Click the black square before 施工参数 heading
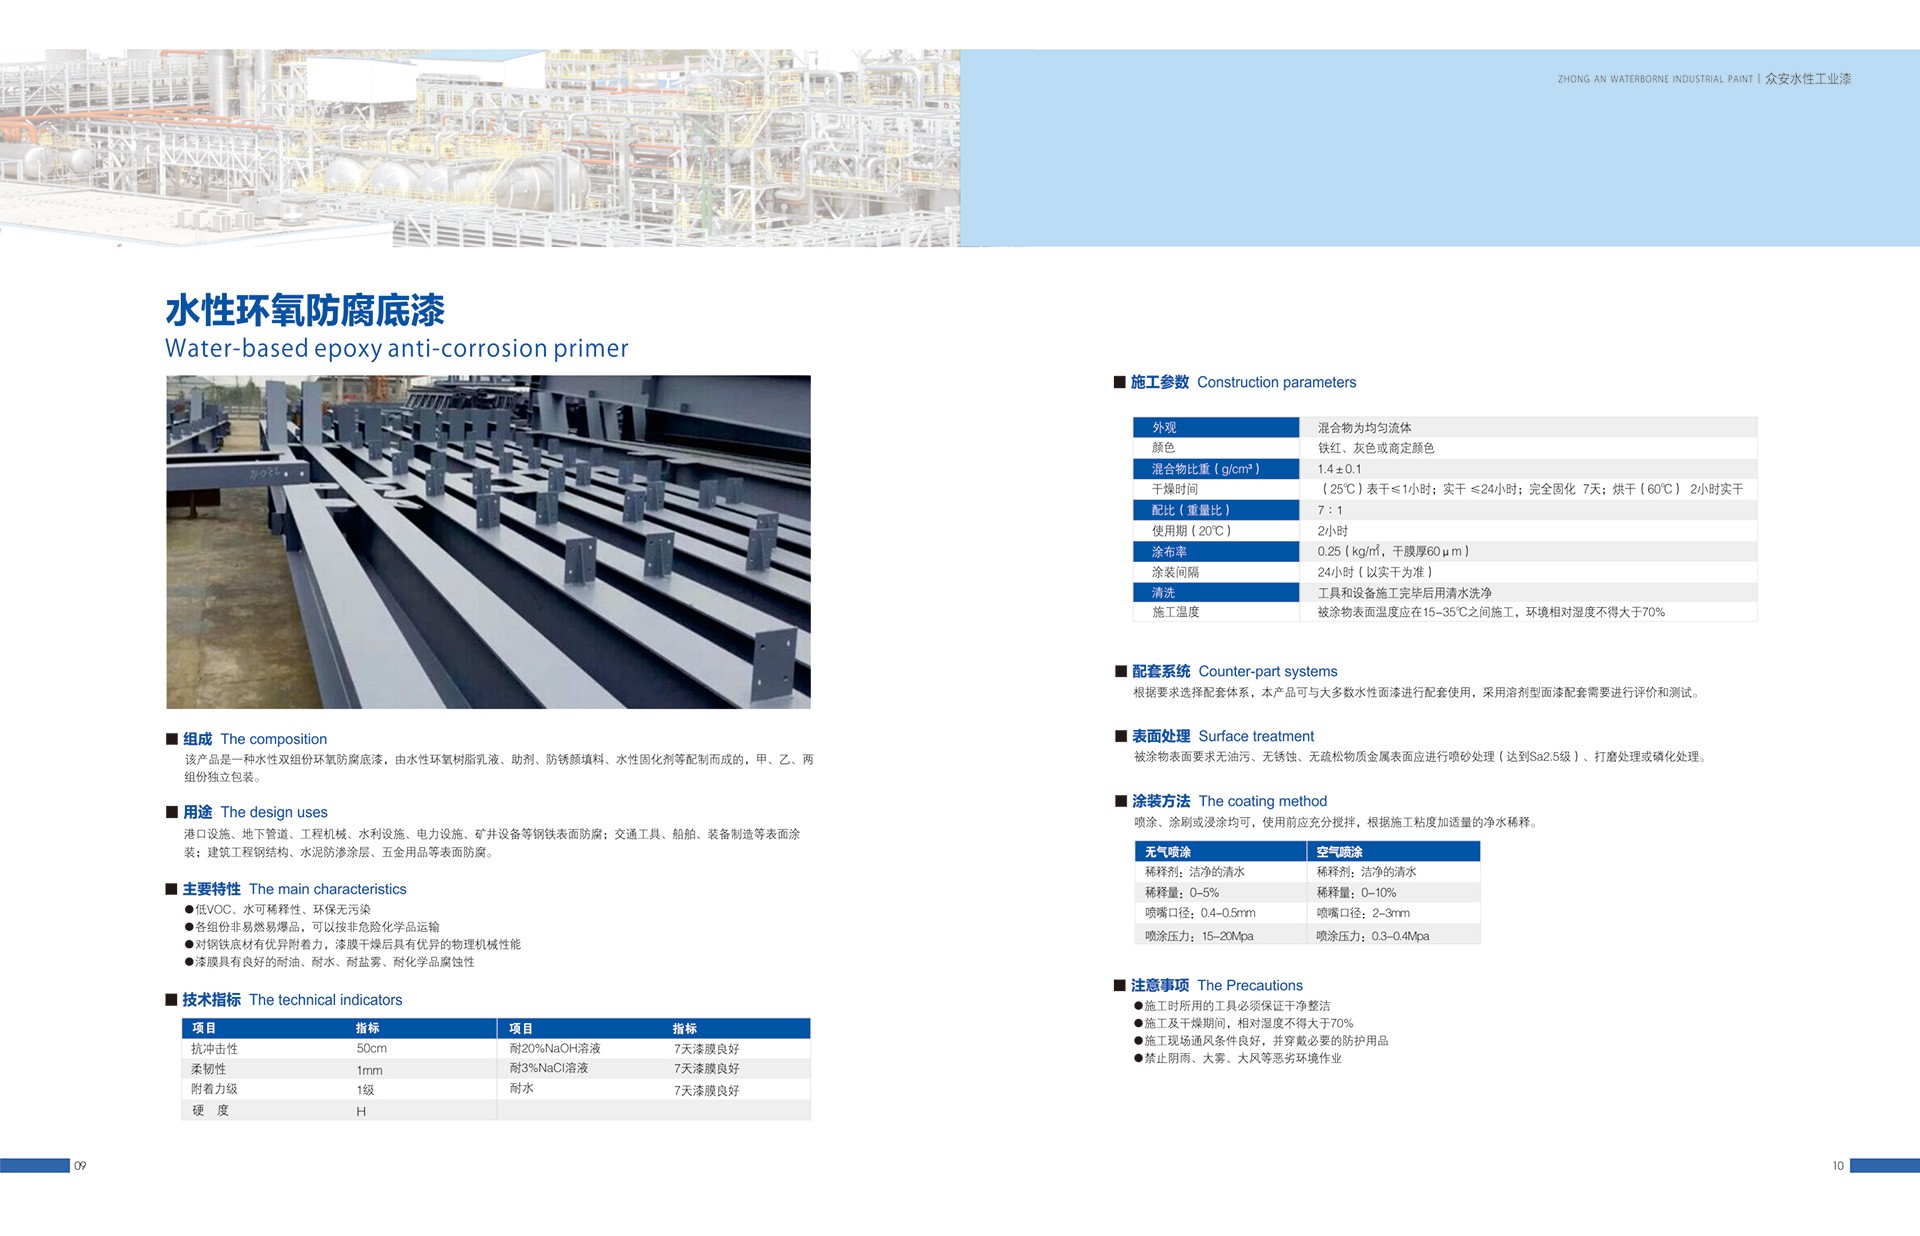 click(x=1119, y=382)
